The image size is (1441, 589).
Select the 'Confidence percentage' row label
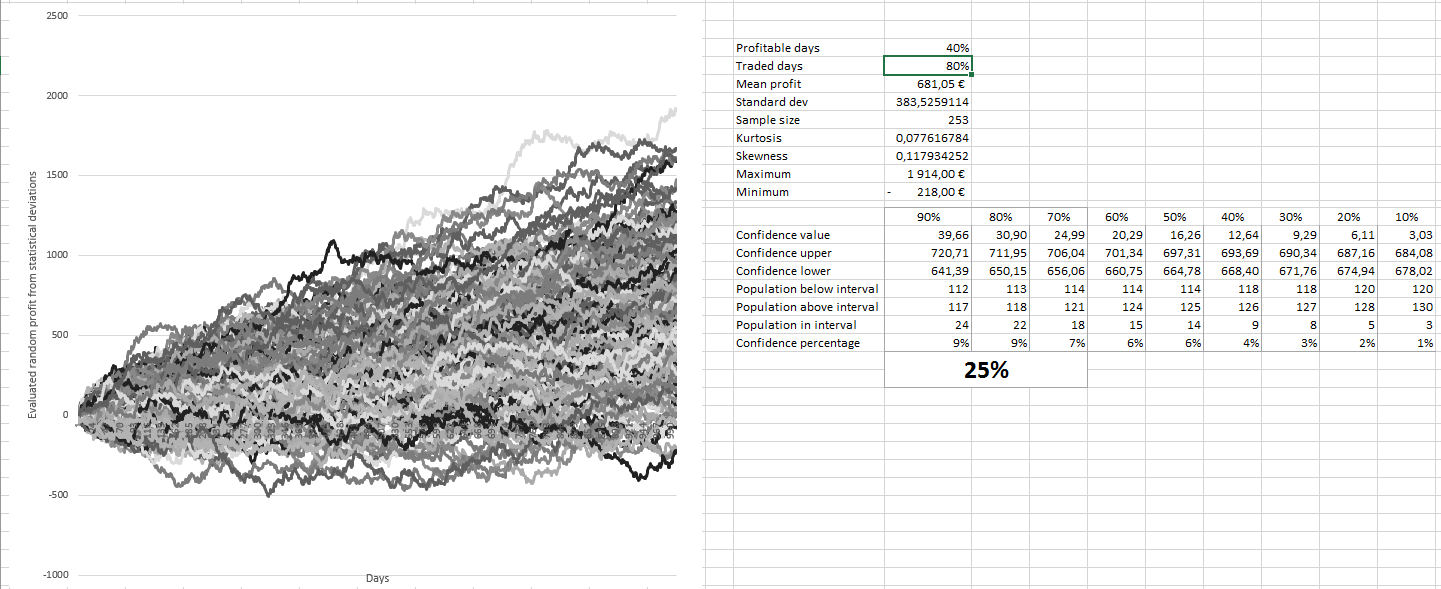[x=808, y=343]
